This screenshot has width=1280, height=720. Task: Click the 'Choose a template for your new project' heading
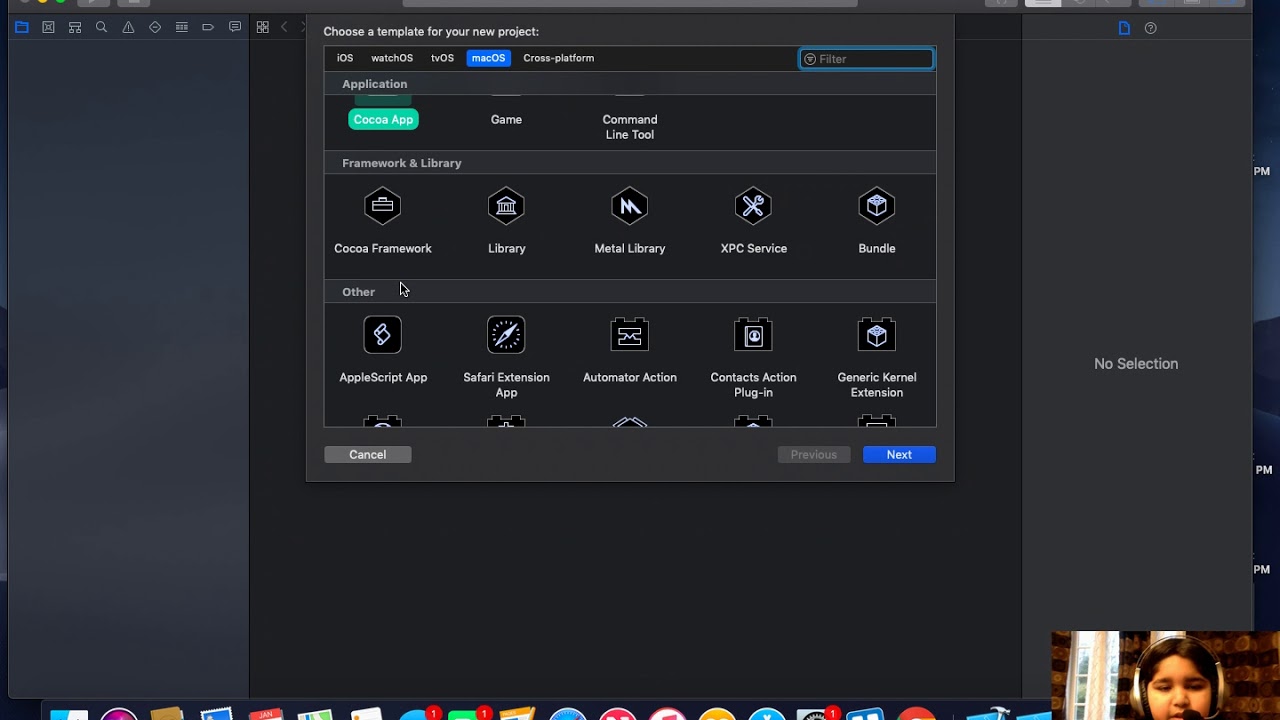431,32
